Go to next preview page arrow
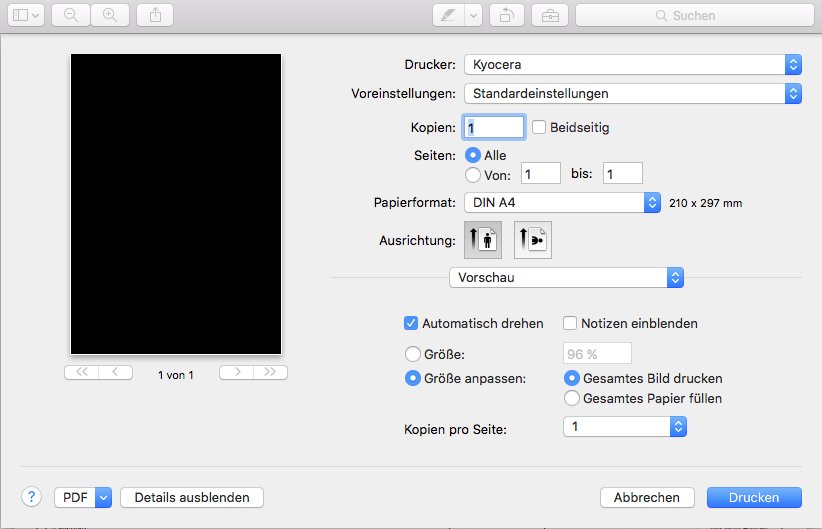This screenshot has width=822, height=529. pyautogui.click(x=236, y=372)
